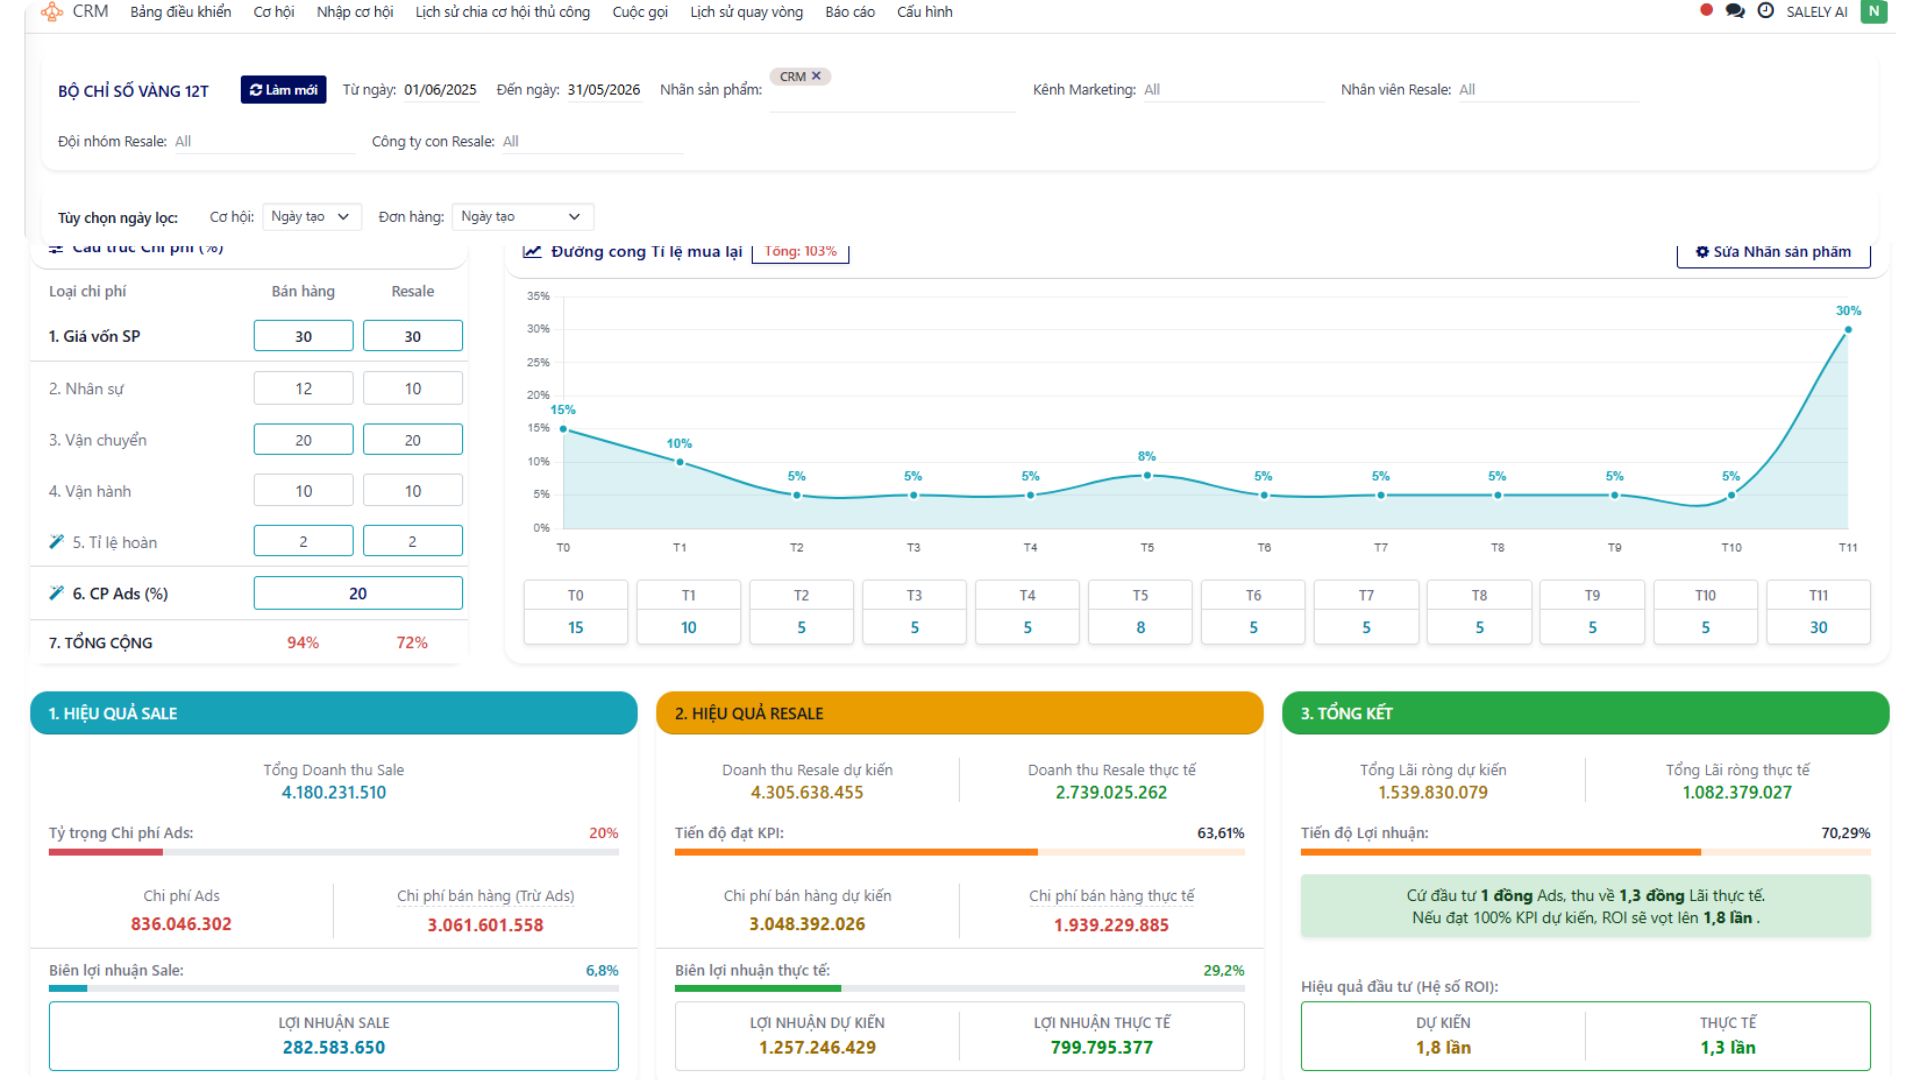1920x1080 pixels.
Task: Click the chart icon beside Đường cong Tỉ lệ mua lại
Action: coord(532,251)
